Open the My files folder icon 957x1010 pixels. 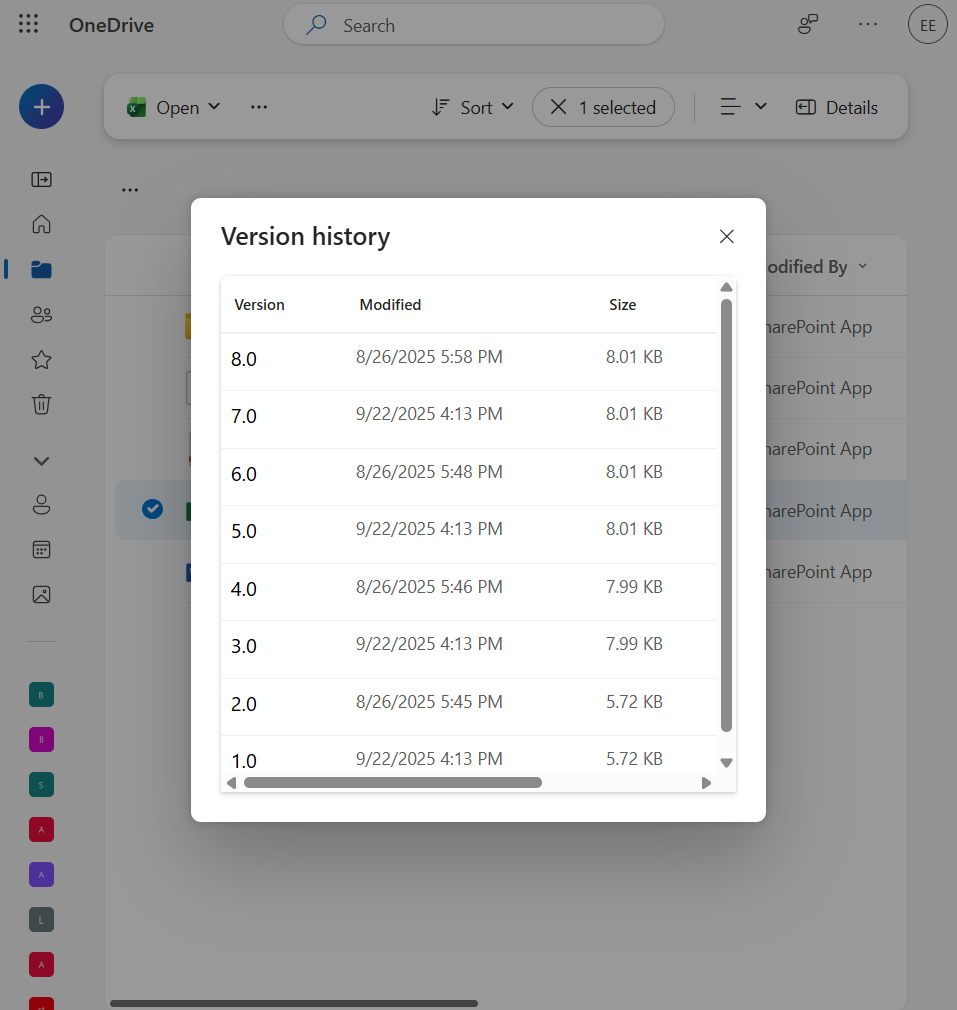click(41, 269)
